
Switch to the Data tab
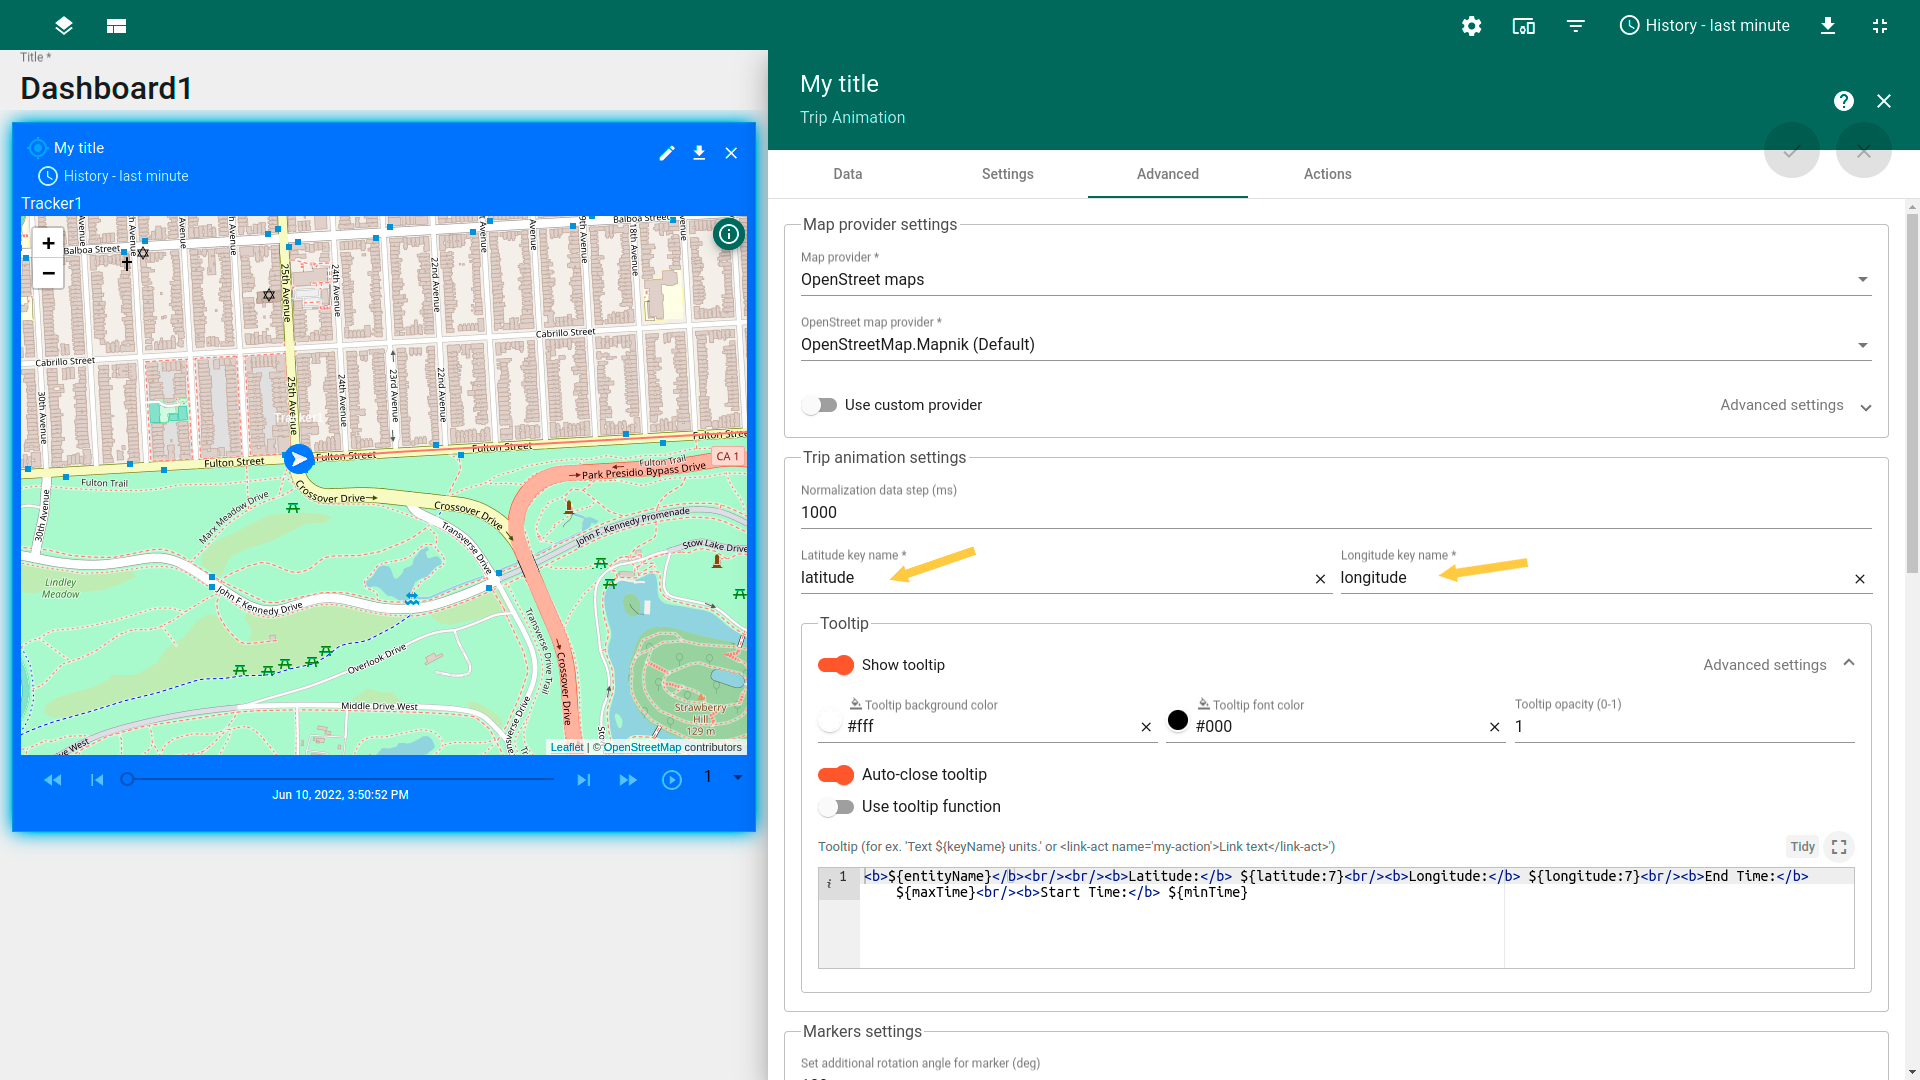click(x=848, y=174)
